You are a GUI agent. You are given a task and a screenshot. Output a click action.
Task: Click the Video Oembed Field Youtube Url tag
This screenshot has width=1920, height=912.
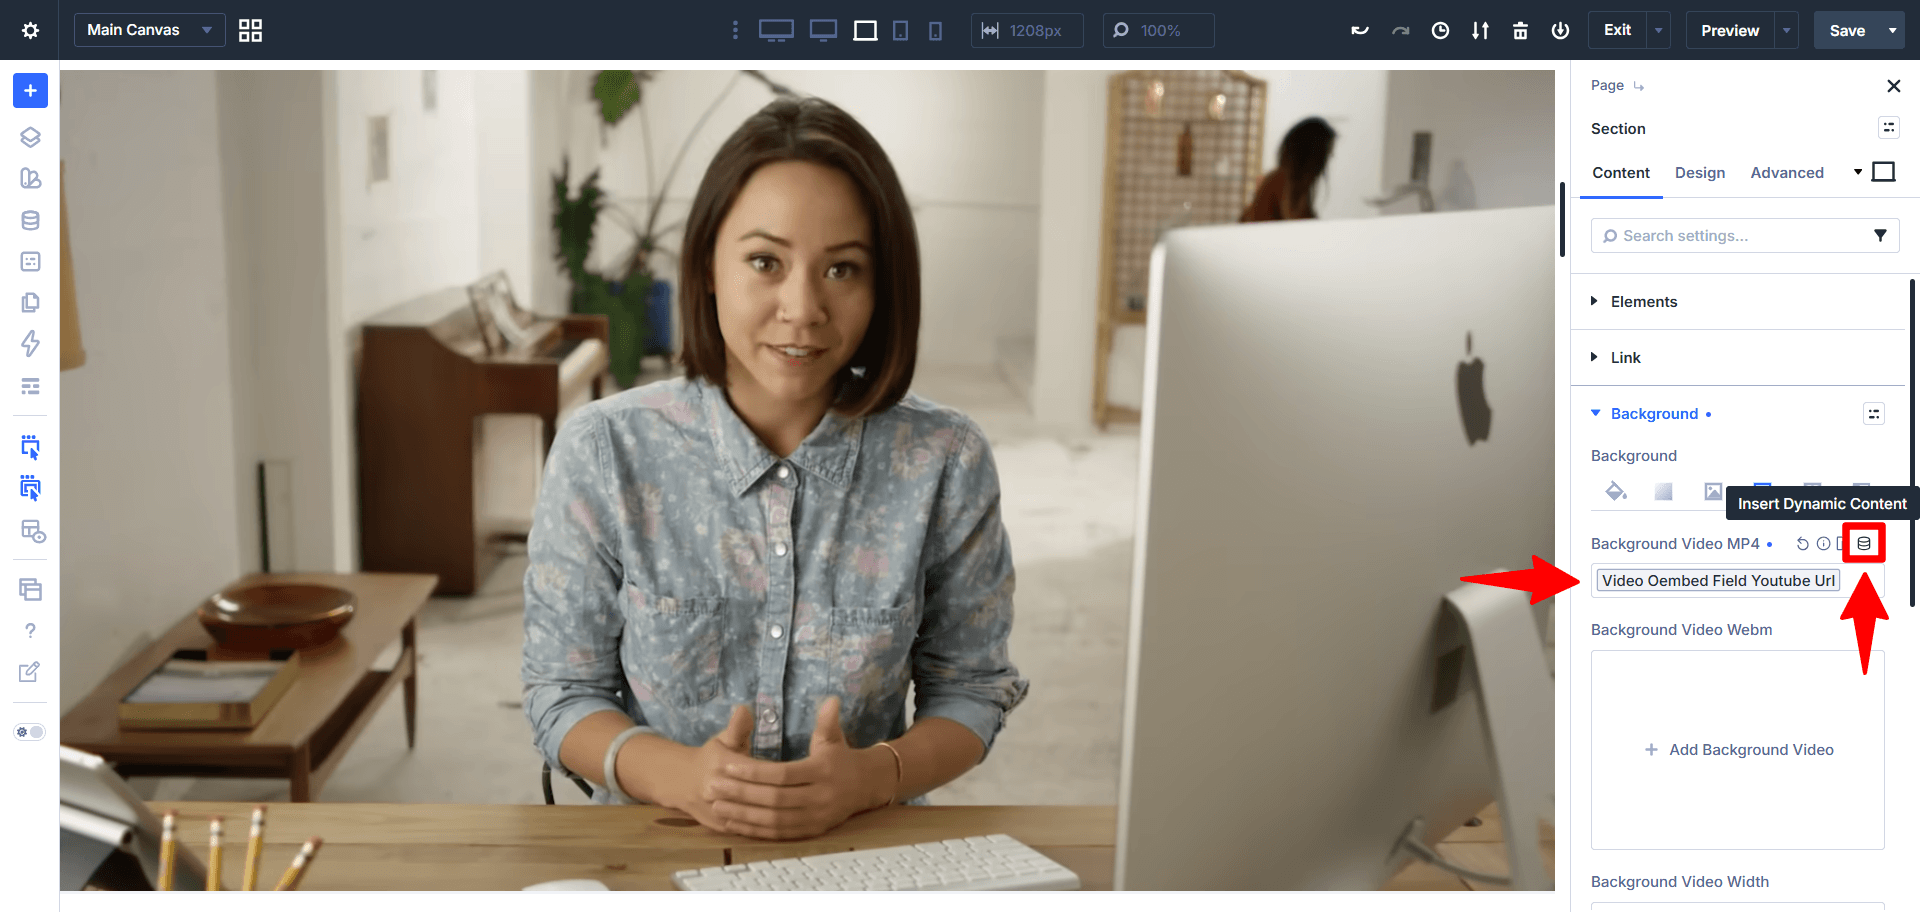tap(1718, 581)
